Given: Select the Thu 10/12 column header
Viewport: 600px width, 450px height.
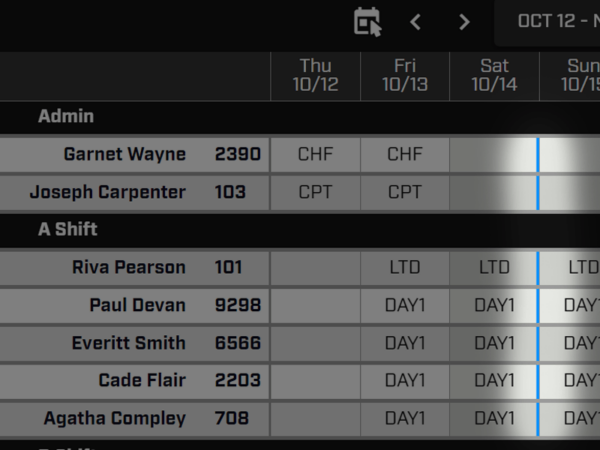Looking at the screenshot, I should (315, 76).
